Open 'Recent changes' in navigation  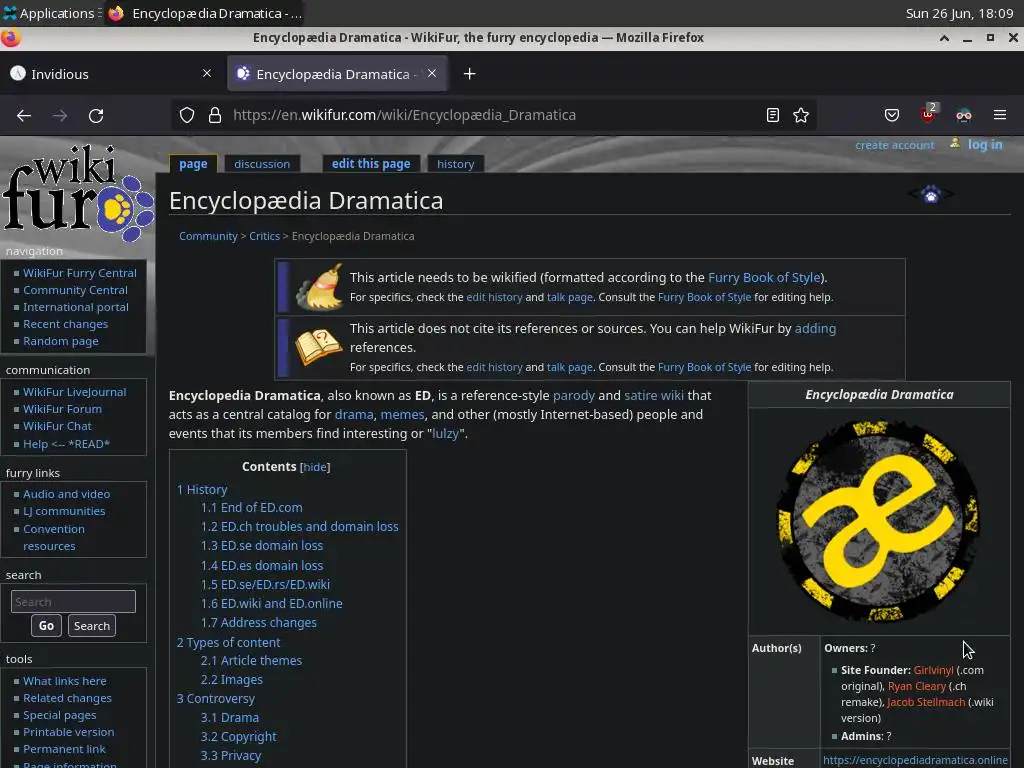pos(65,324)
